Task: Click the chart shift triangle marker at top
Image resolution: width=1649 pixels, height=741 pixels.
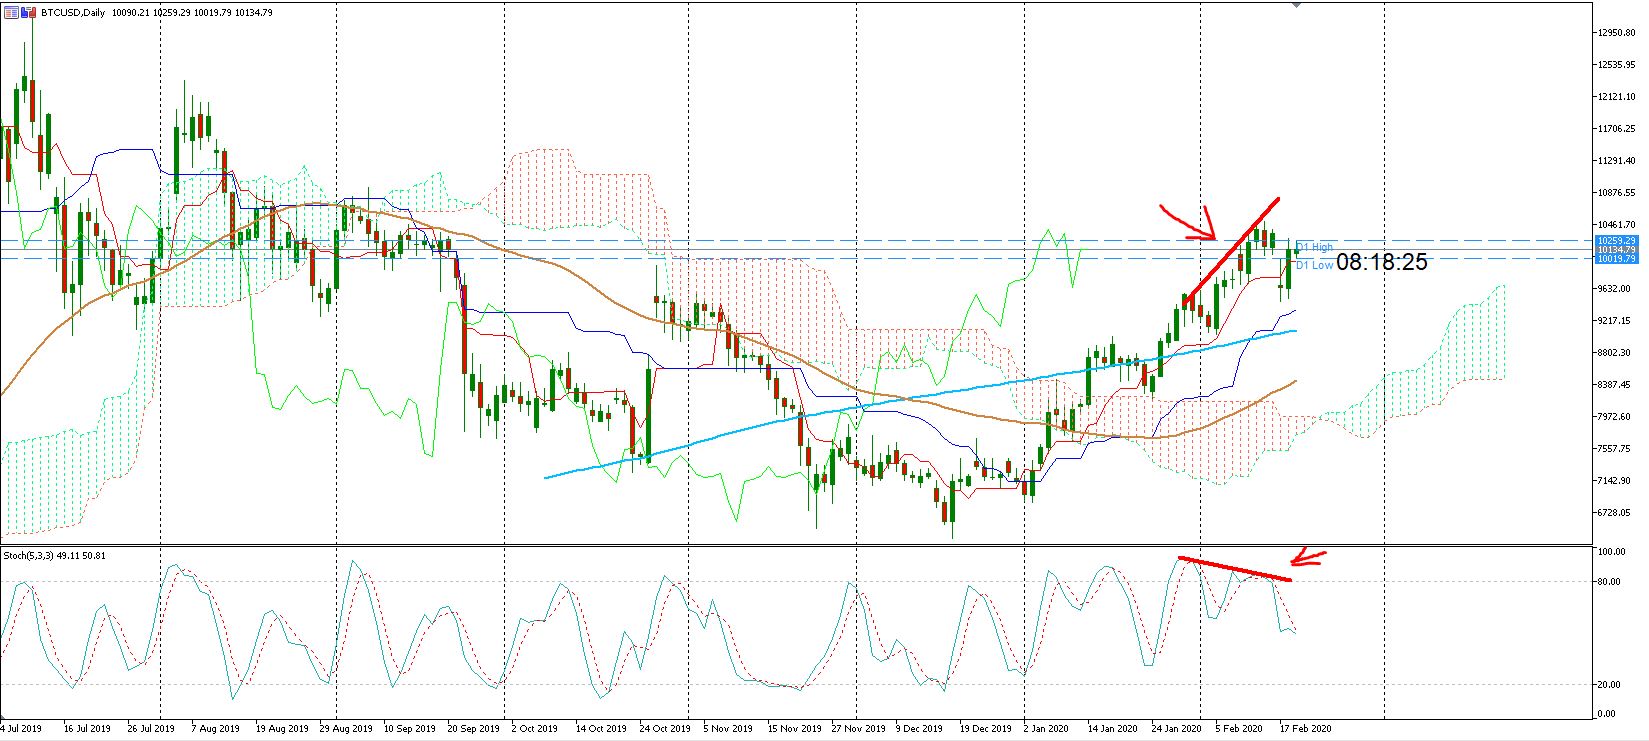Action: point(1297,5)
